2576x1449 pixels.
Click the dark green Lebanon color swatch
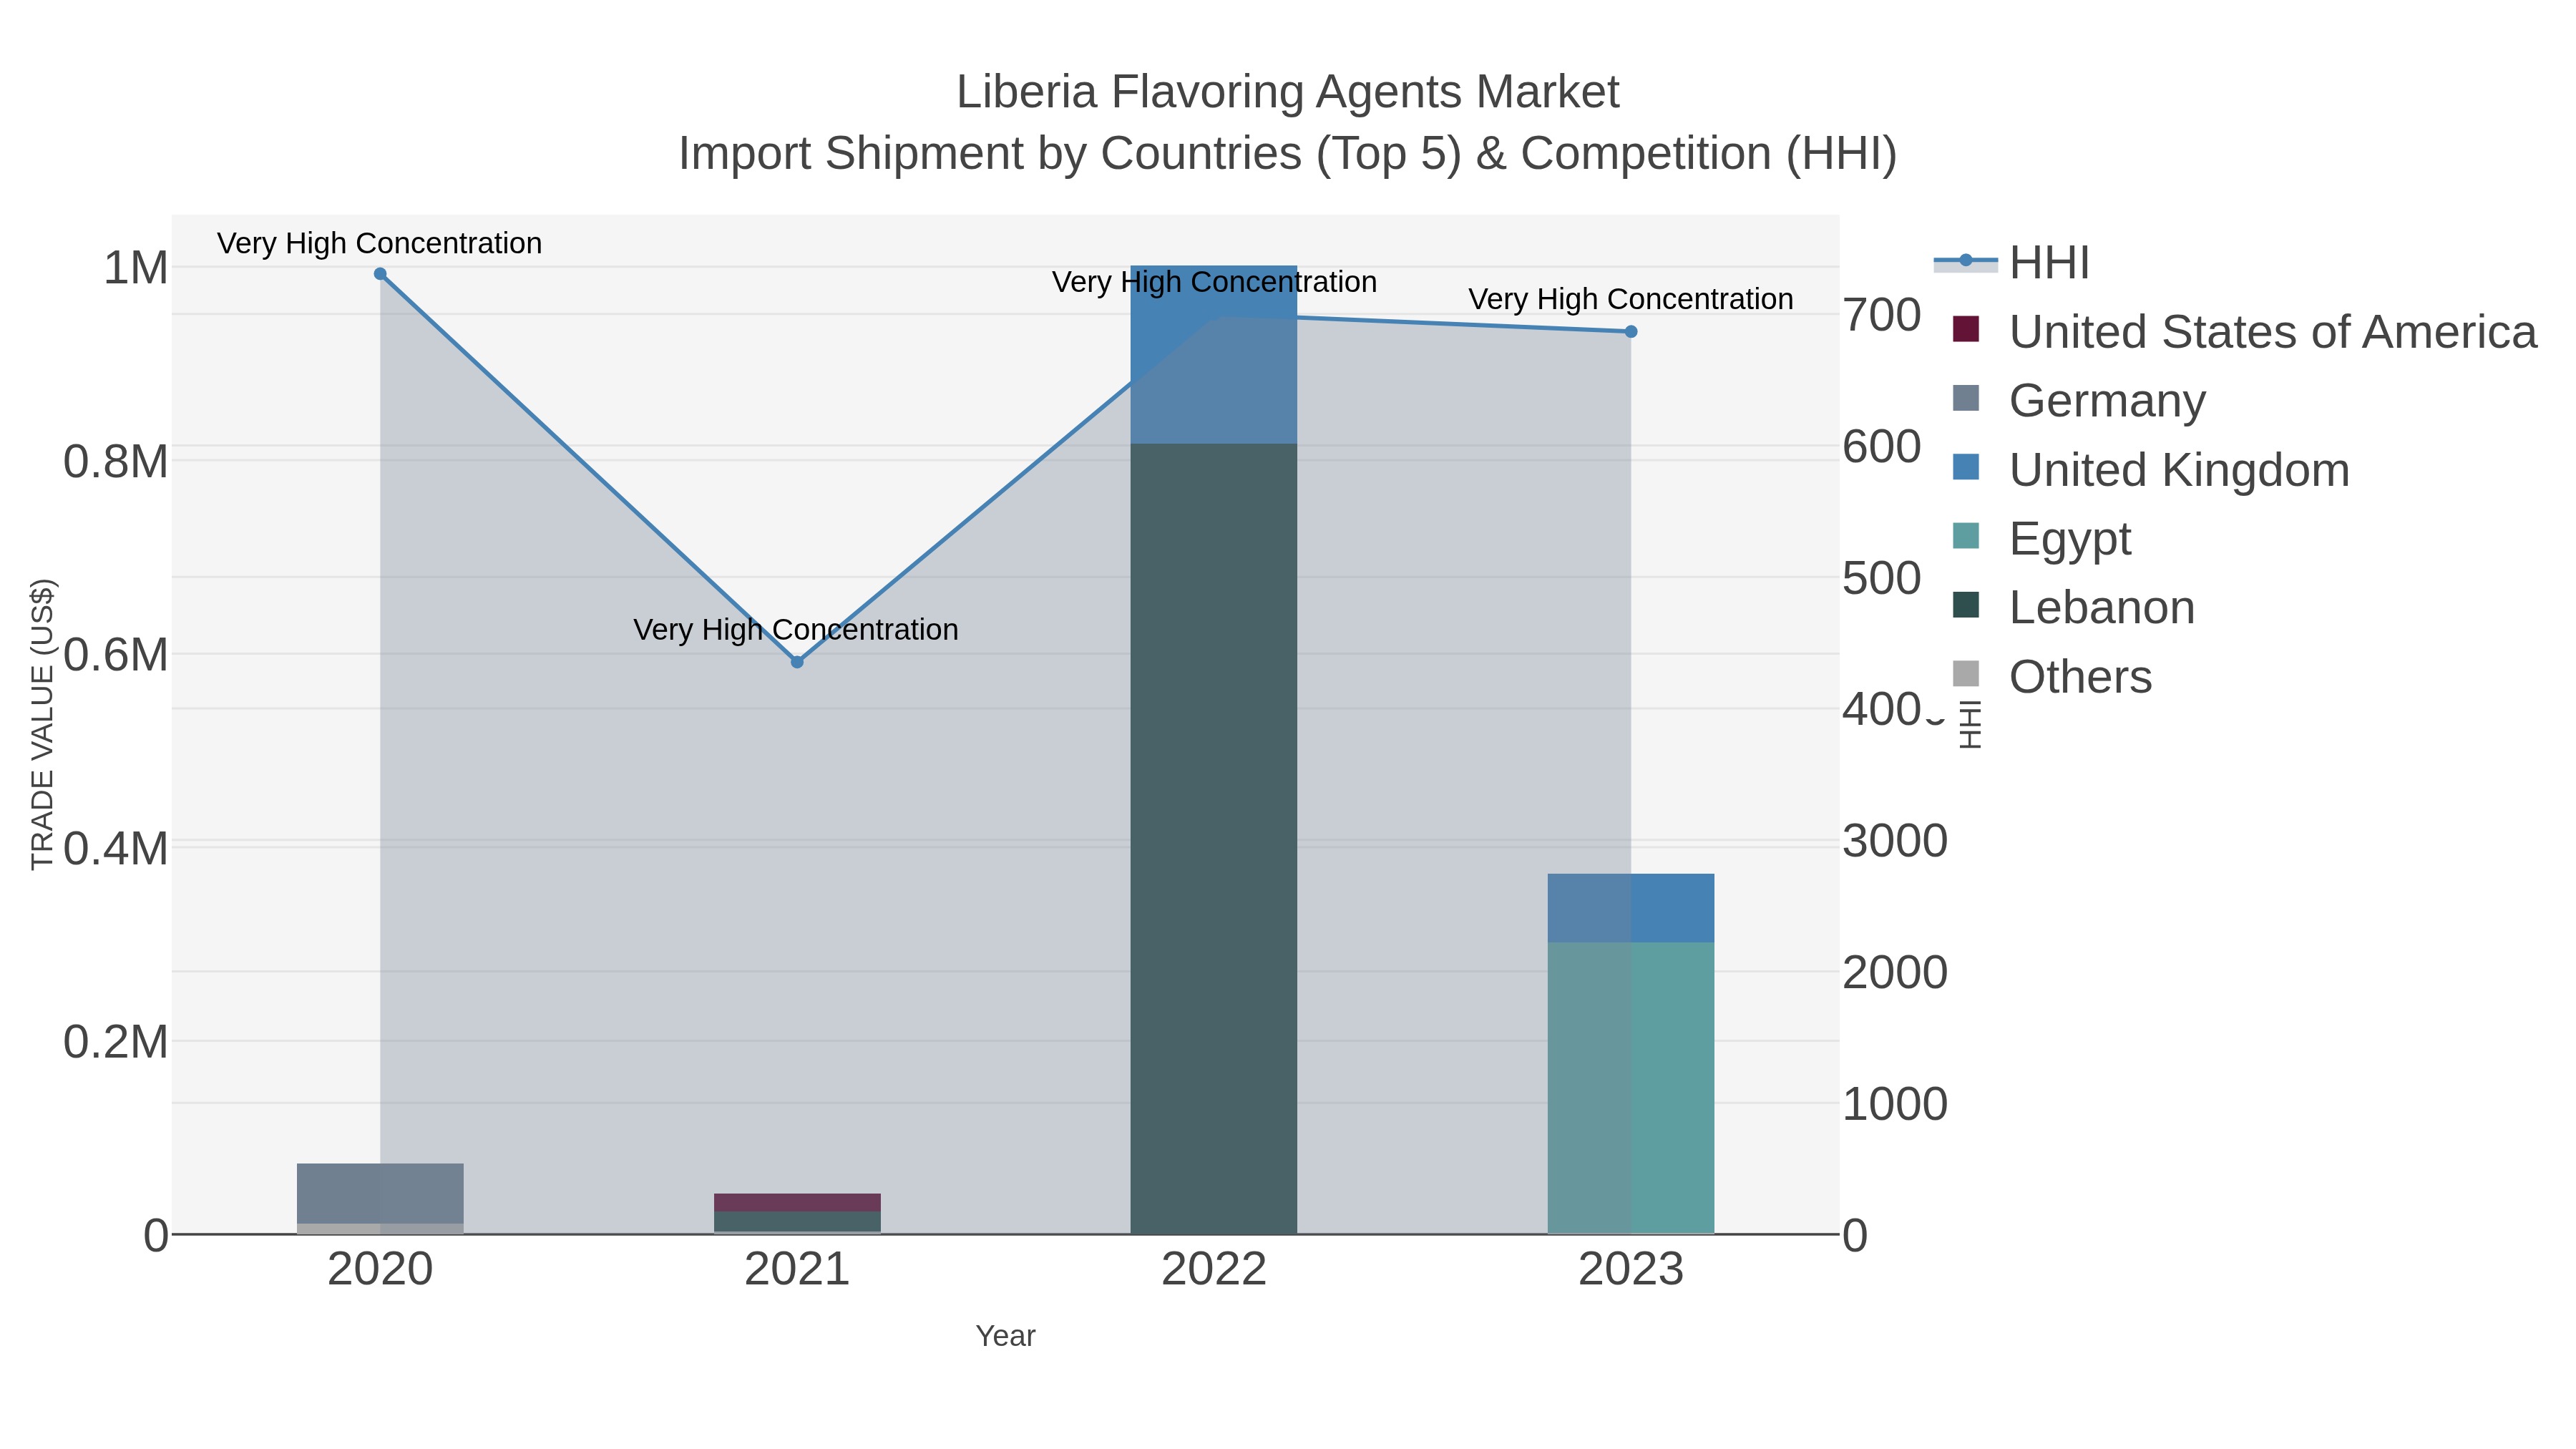1966,605
